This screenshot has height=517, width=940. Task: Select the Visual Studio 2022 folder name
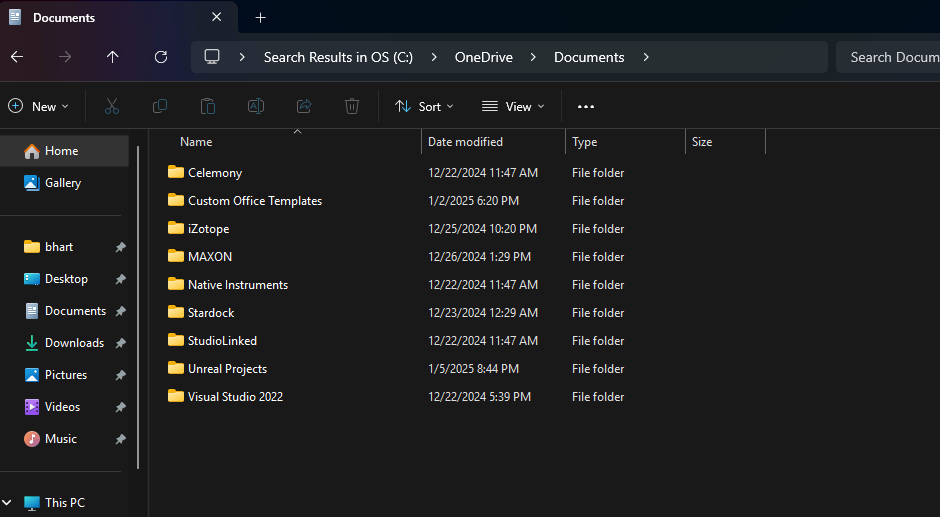coord(236,396)
